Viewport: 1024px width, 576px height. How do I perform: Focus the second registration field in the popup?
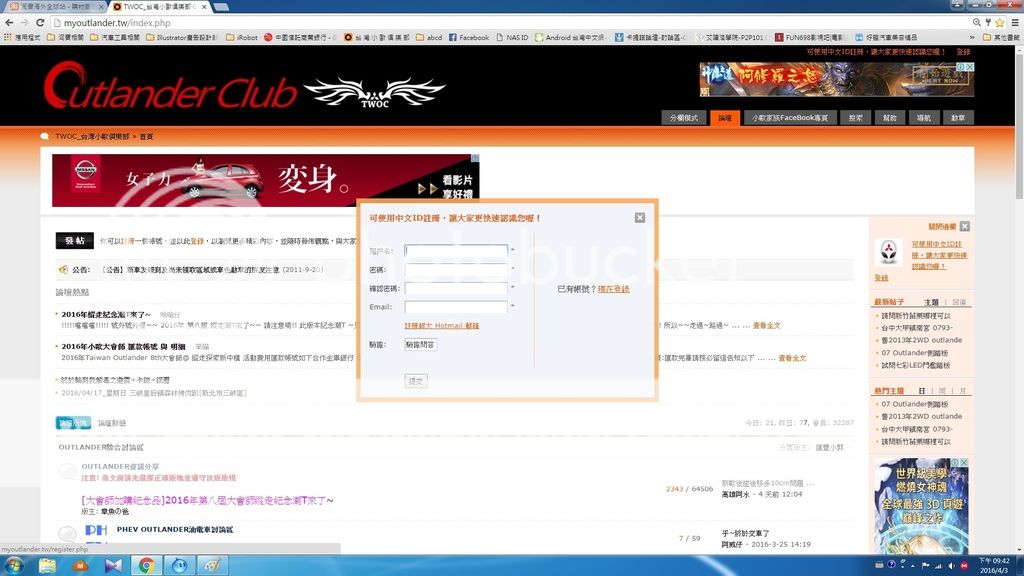[456, 269]
